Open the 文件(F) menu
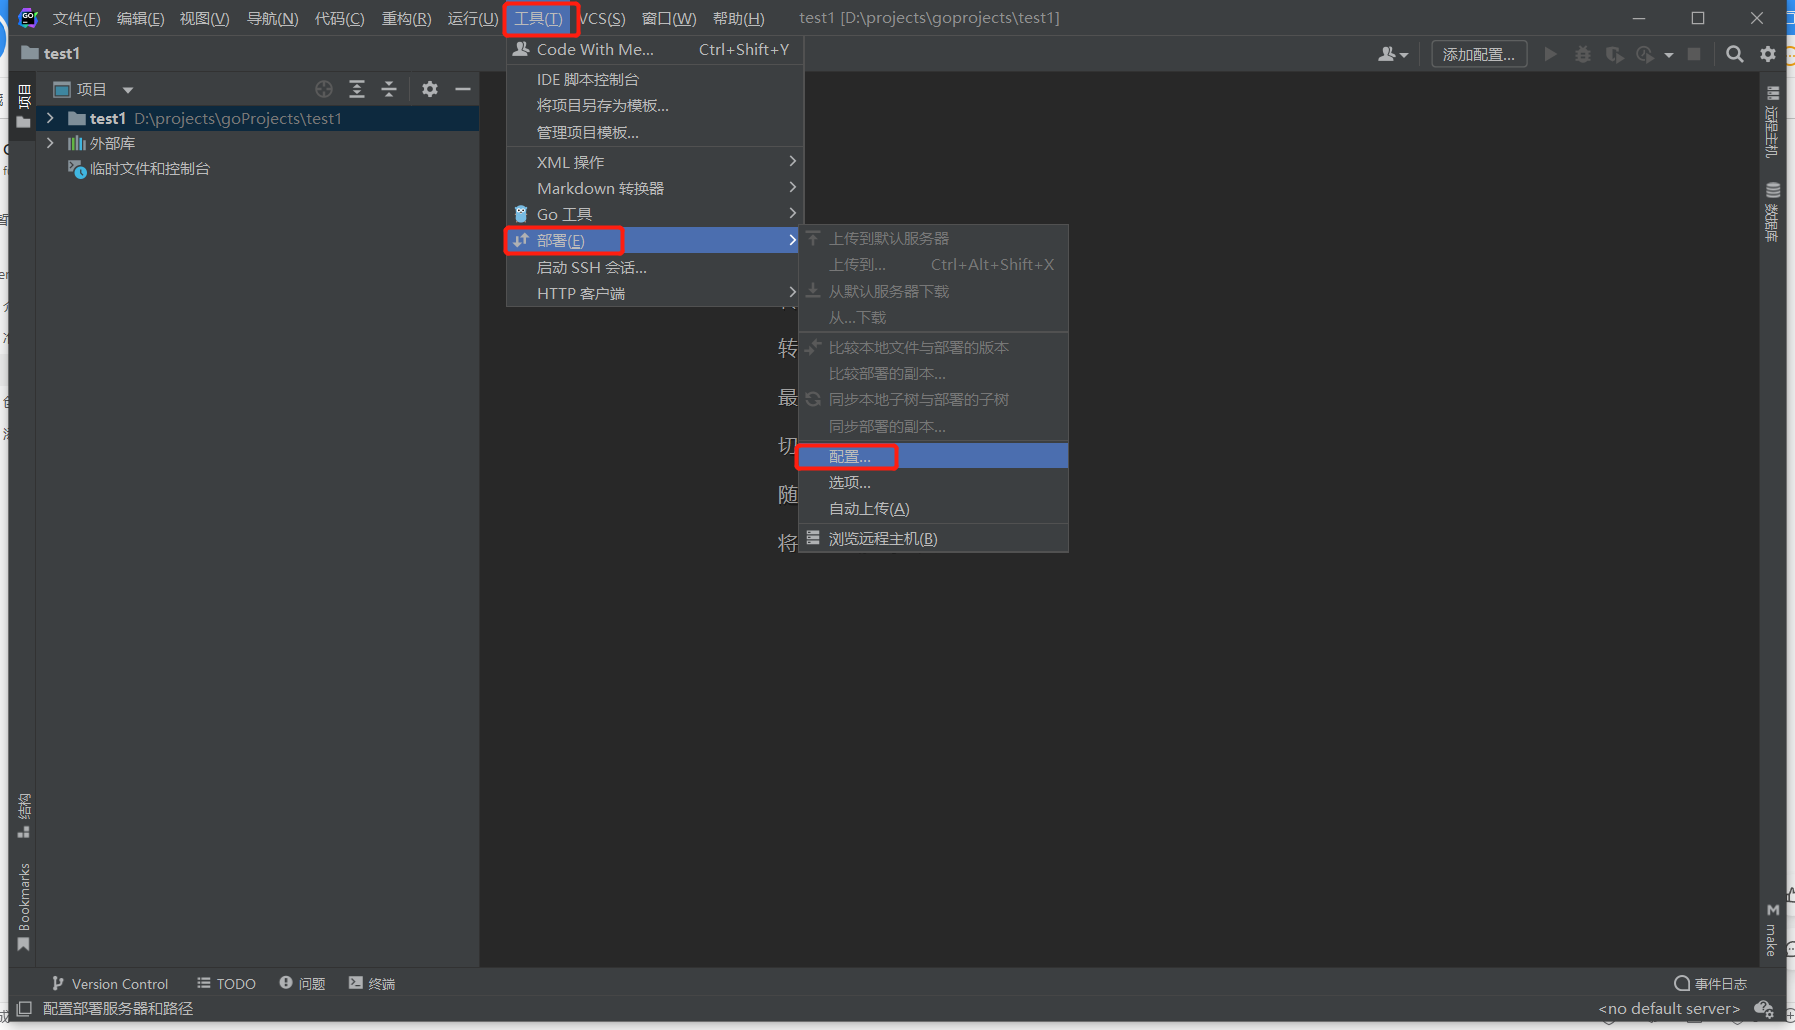Image resolution: width=1795 pixels, height=1030 pixels. coord(76,18)
